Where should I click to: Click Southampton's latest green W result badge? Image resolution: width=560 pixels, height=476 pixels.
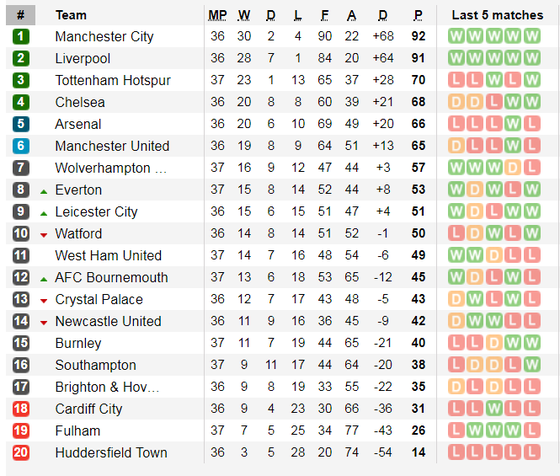[x=532, y=365]
